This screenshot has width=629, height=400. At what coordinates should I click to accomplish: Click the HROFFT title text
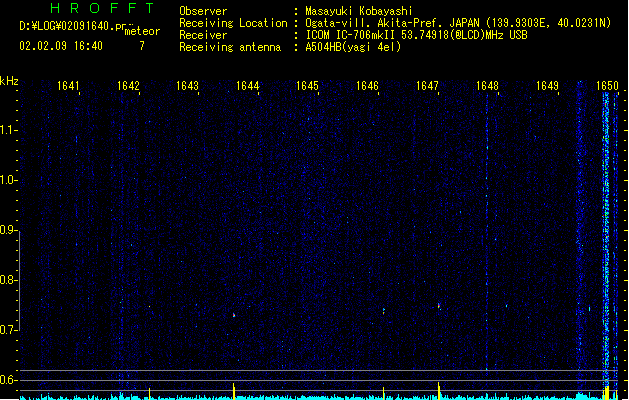pyautogui.click(x=103, y=8)
